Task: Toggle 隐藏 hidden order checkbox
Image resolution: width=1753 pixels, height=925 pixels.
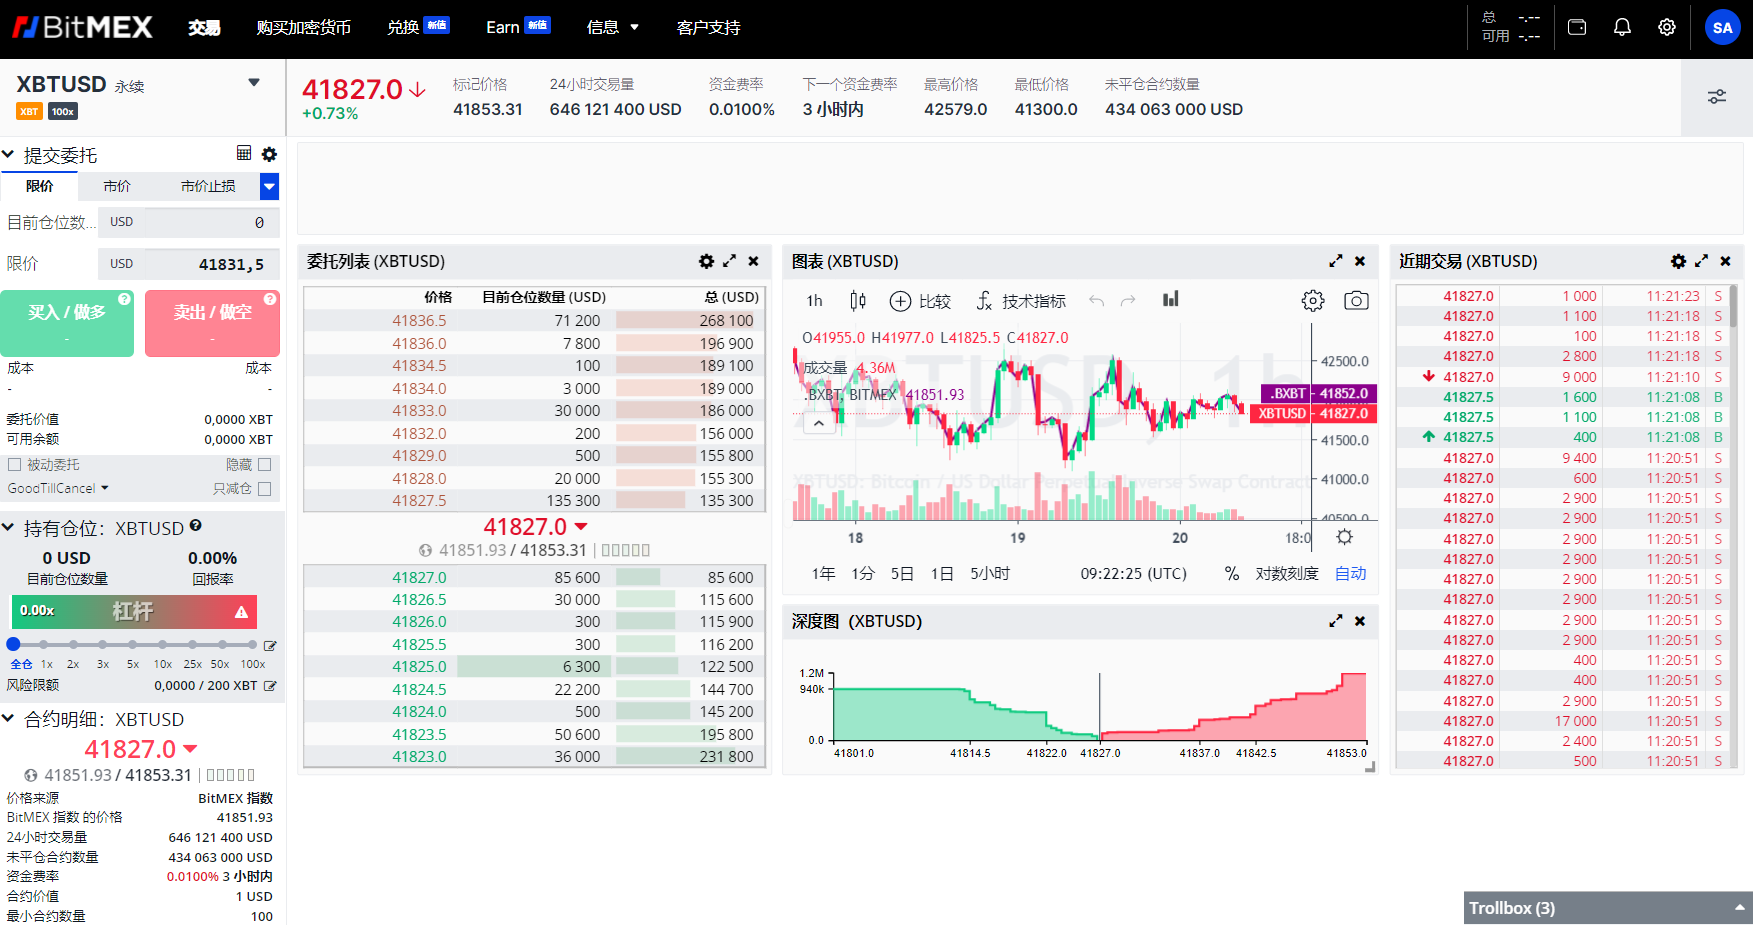Action: click(265, 465)
